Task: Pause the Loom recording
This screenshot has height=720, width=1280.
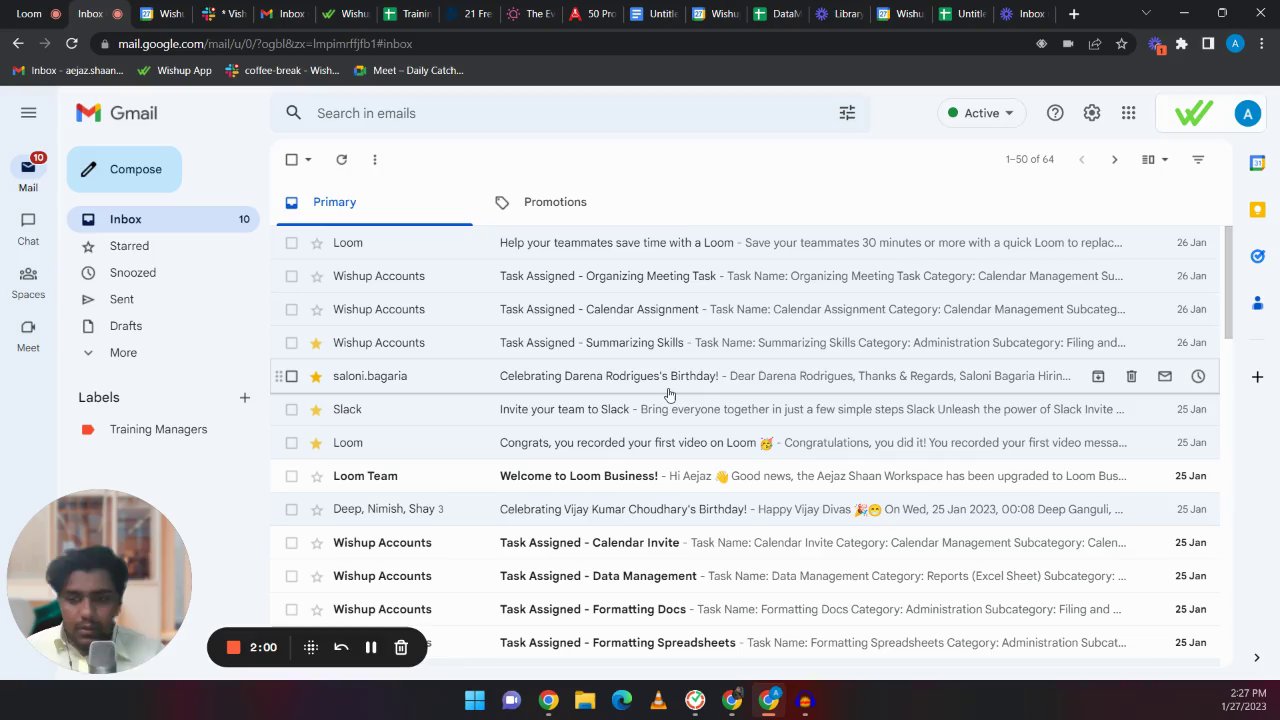Action: point(371,647)
